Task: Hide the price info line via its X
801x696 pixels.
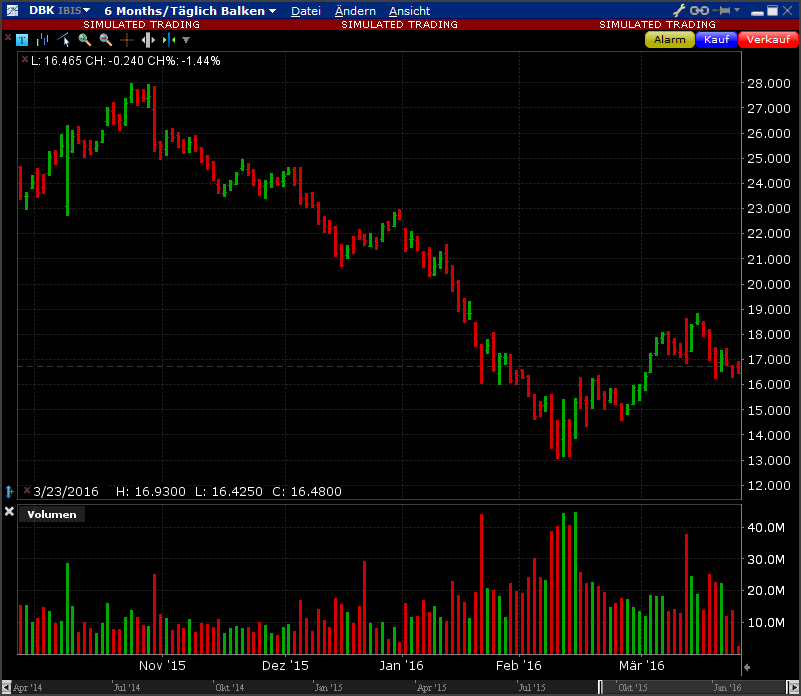Action: pyautogui.click(x=25, y=60)
